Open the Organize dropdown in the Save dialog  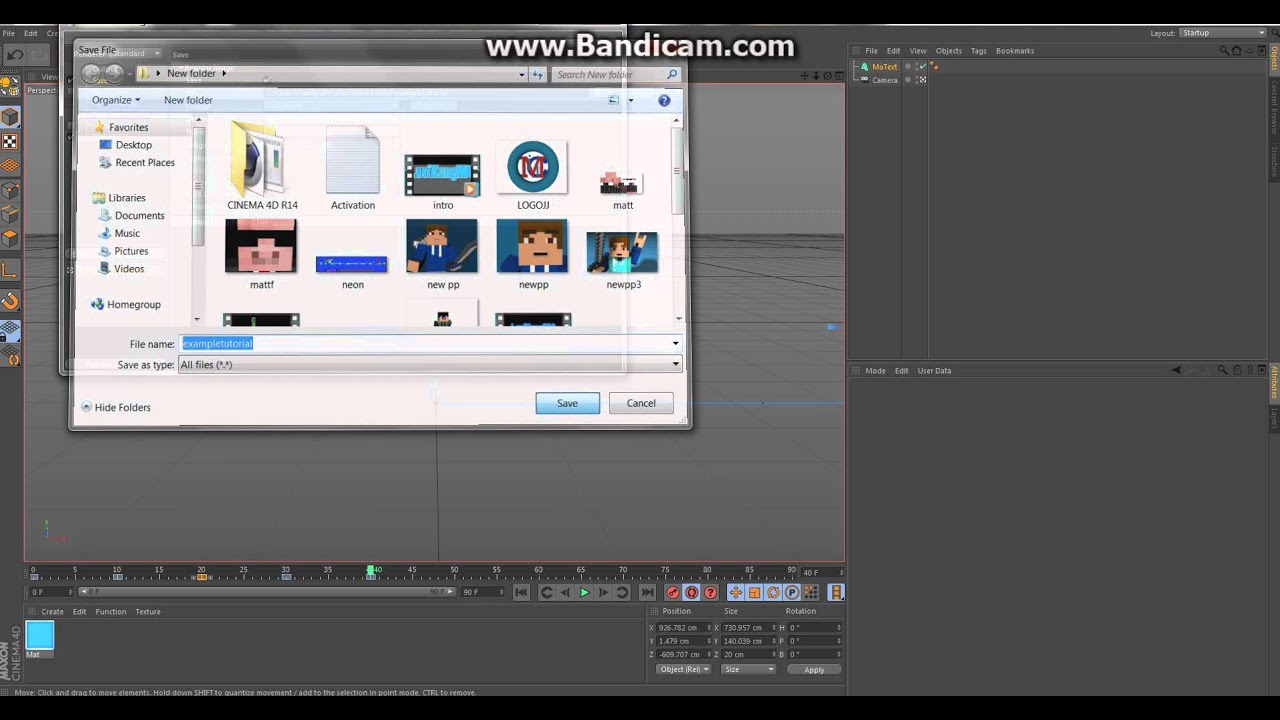tap(116, 100)
